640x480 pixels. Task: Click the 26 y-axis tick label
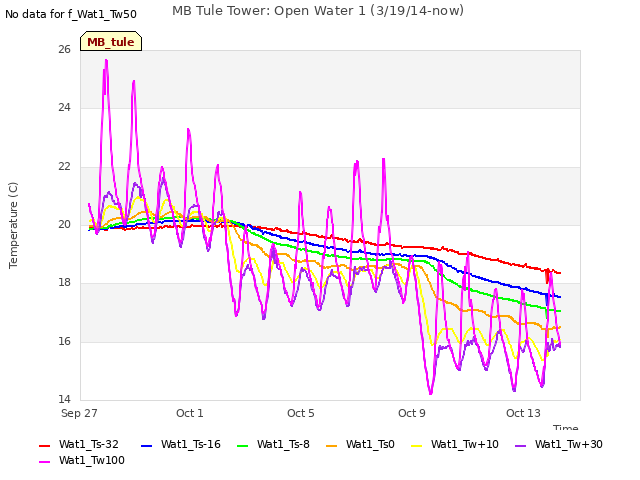click(x=64, y=49)
